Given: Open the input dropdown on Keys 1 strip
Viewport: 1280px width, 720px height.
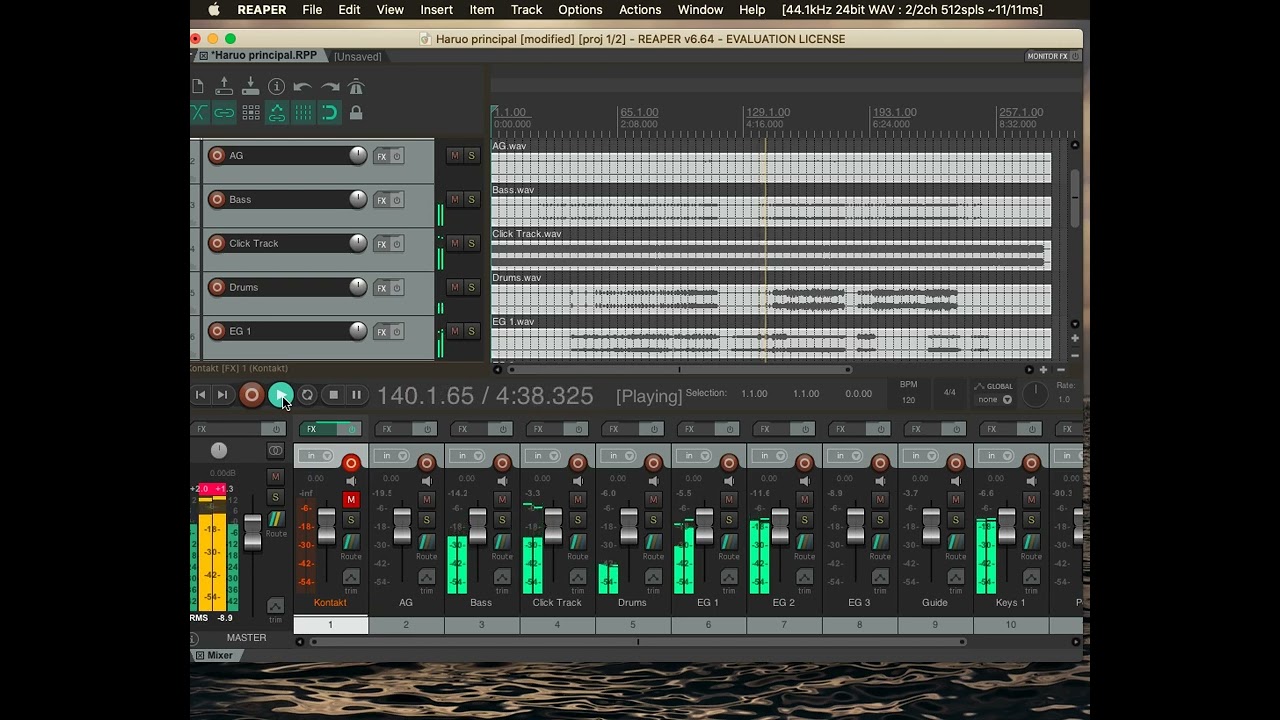Looking at the screenshot, I should coord(996,456).
